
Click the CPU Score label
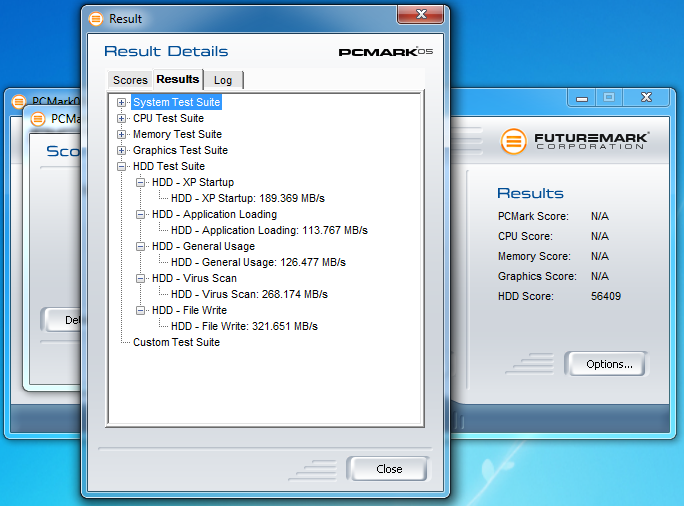(x=525, y=236)
